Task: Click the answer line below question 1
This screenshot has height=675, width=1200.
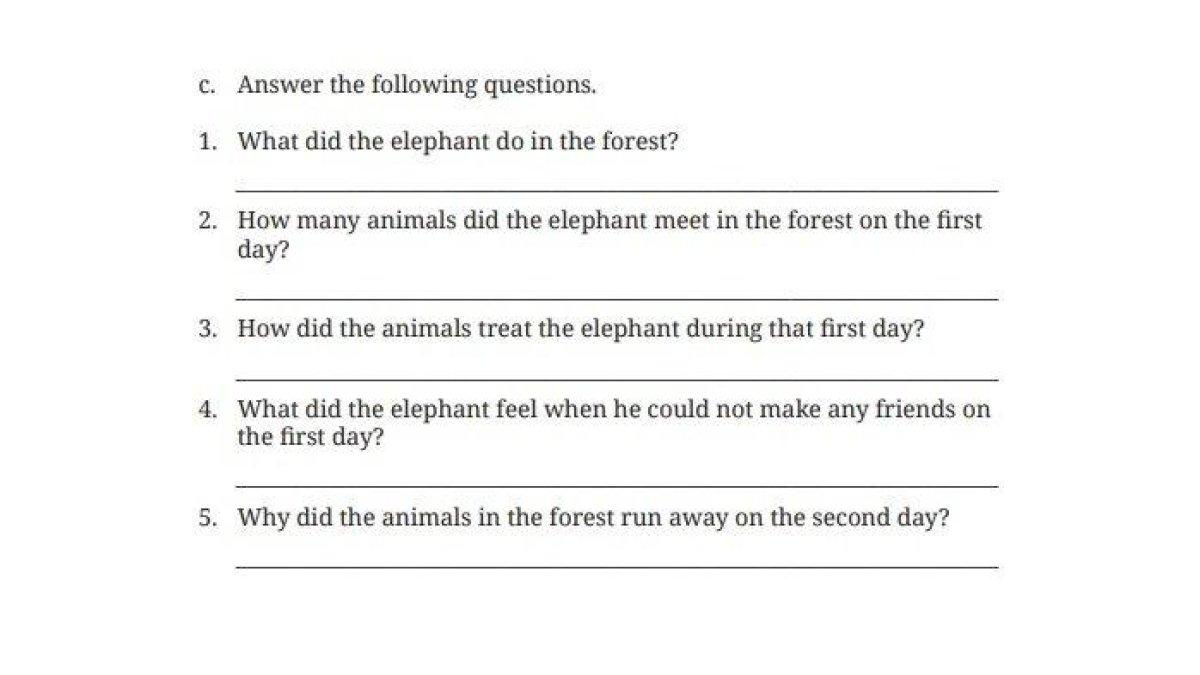Action: pos(616,189)
